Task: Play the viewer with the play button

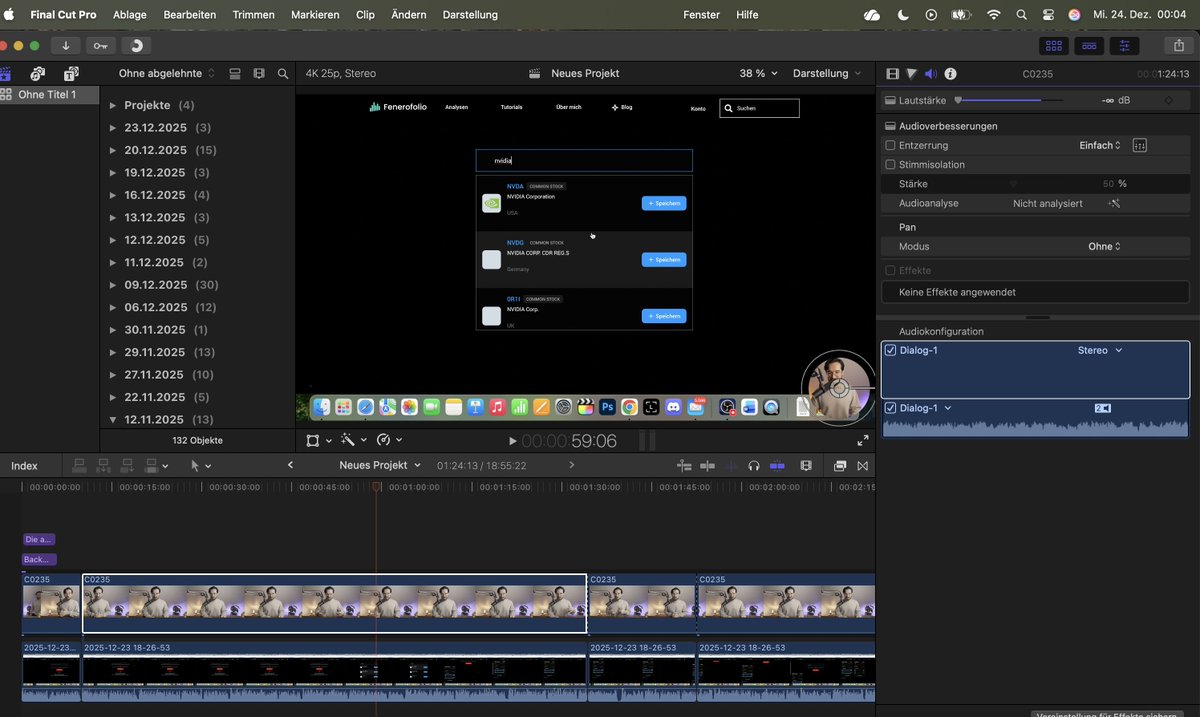Action: 513,441
